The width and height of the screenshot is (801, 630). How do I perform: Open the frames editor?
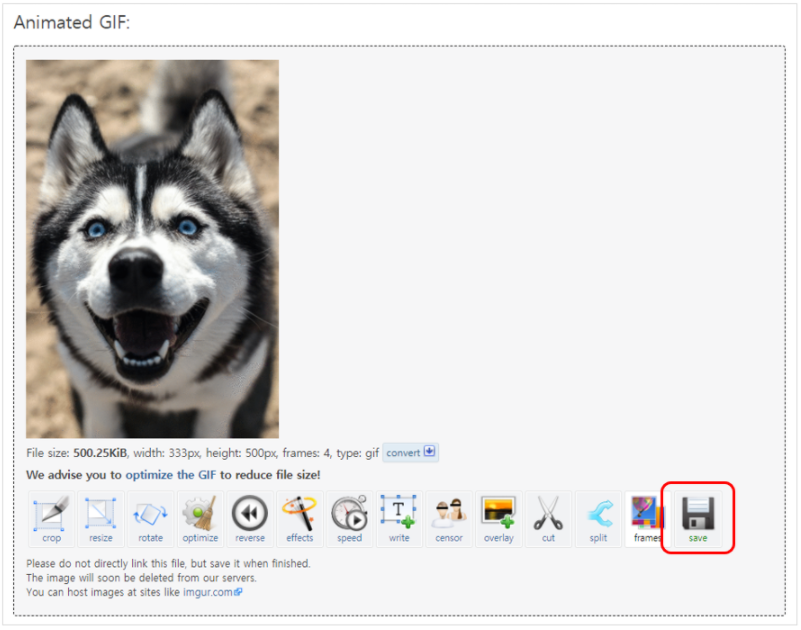pyautogui.click(x=645, y=519)
